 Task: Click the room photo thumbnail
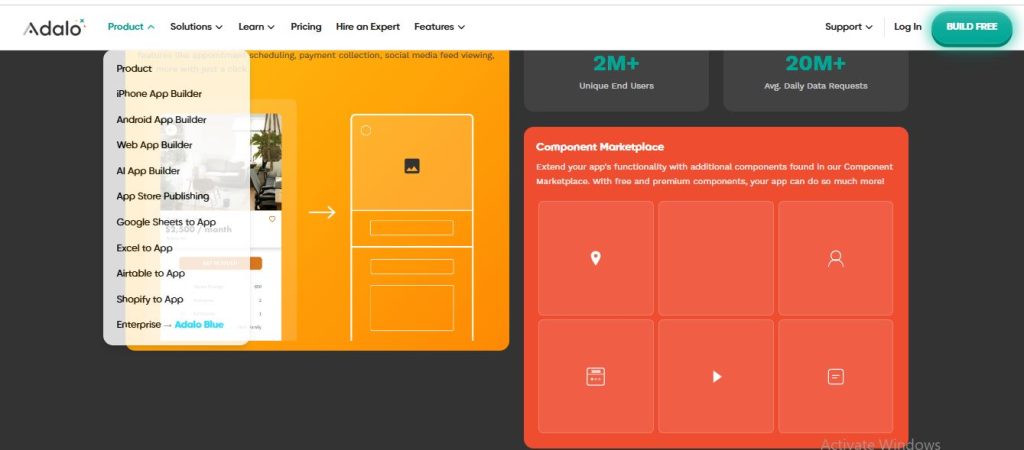tap(221, 162)
